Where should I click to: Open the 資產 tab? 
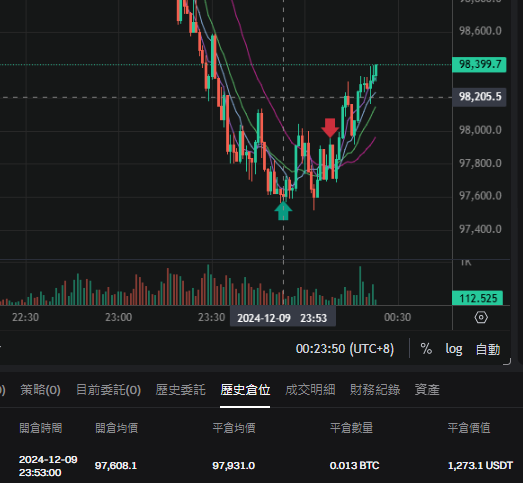427,390
